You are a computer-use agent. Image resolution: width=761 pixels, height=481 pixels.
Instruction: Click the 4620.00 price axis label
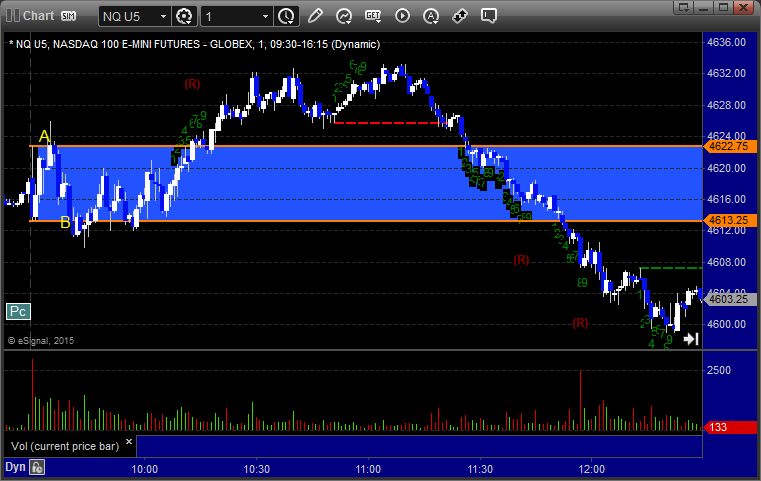(x=727, y=168)
